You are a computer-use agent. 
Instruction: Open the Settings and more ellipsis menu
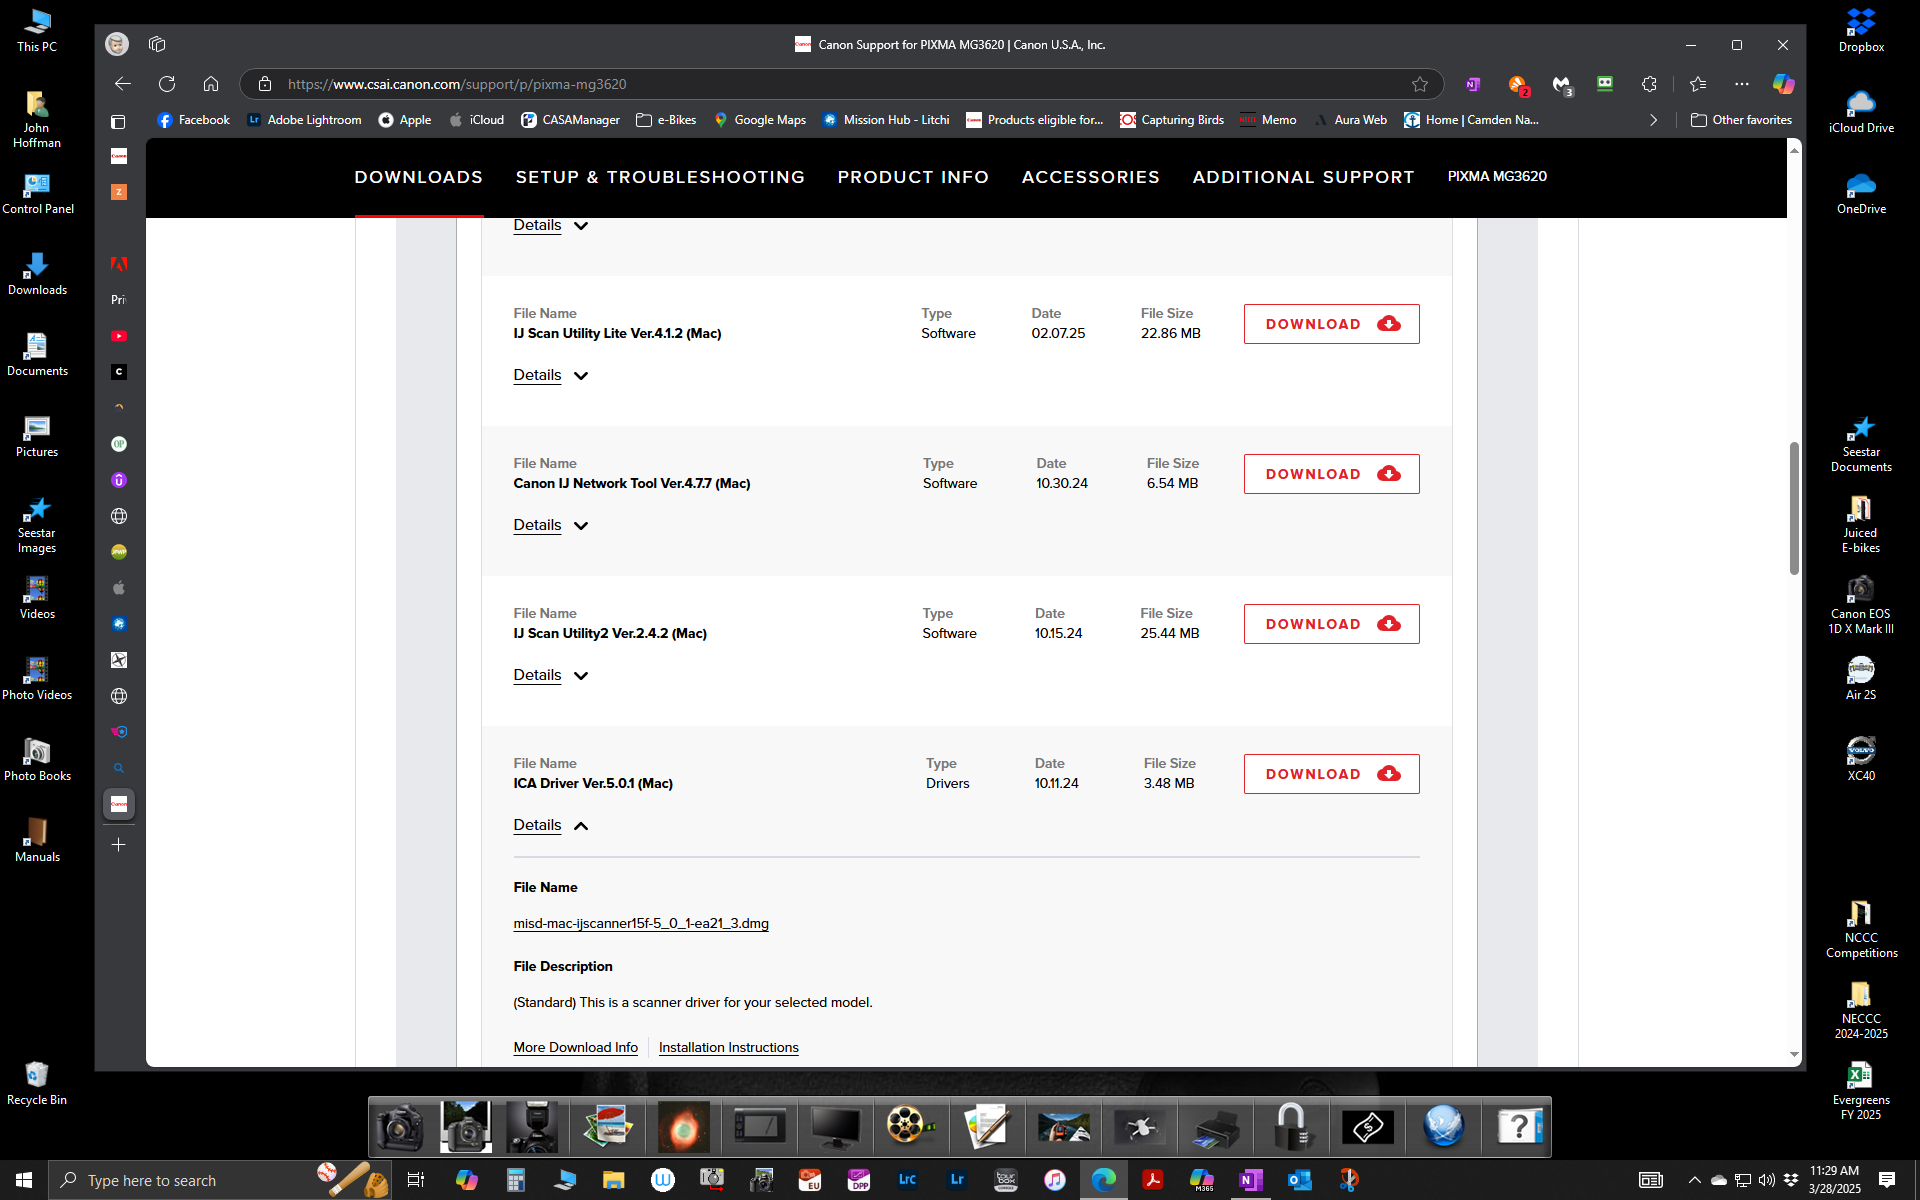click(1742, 84)
